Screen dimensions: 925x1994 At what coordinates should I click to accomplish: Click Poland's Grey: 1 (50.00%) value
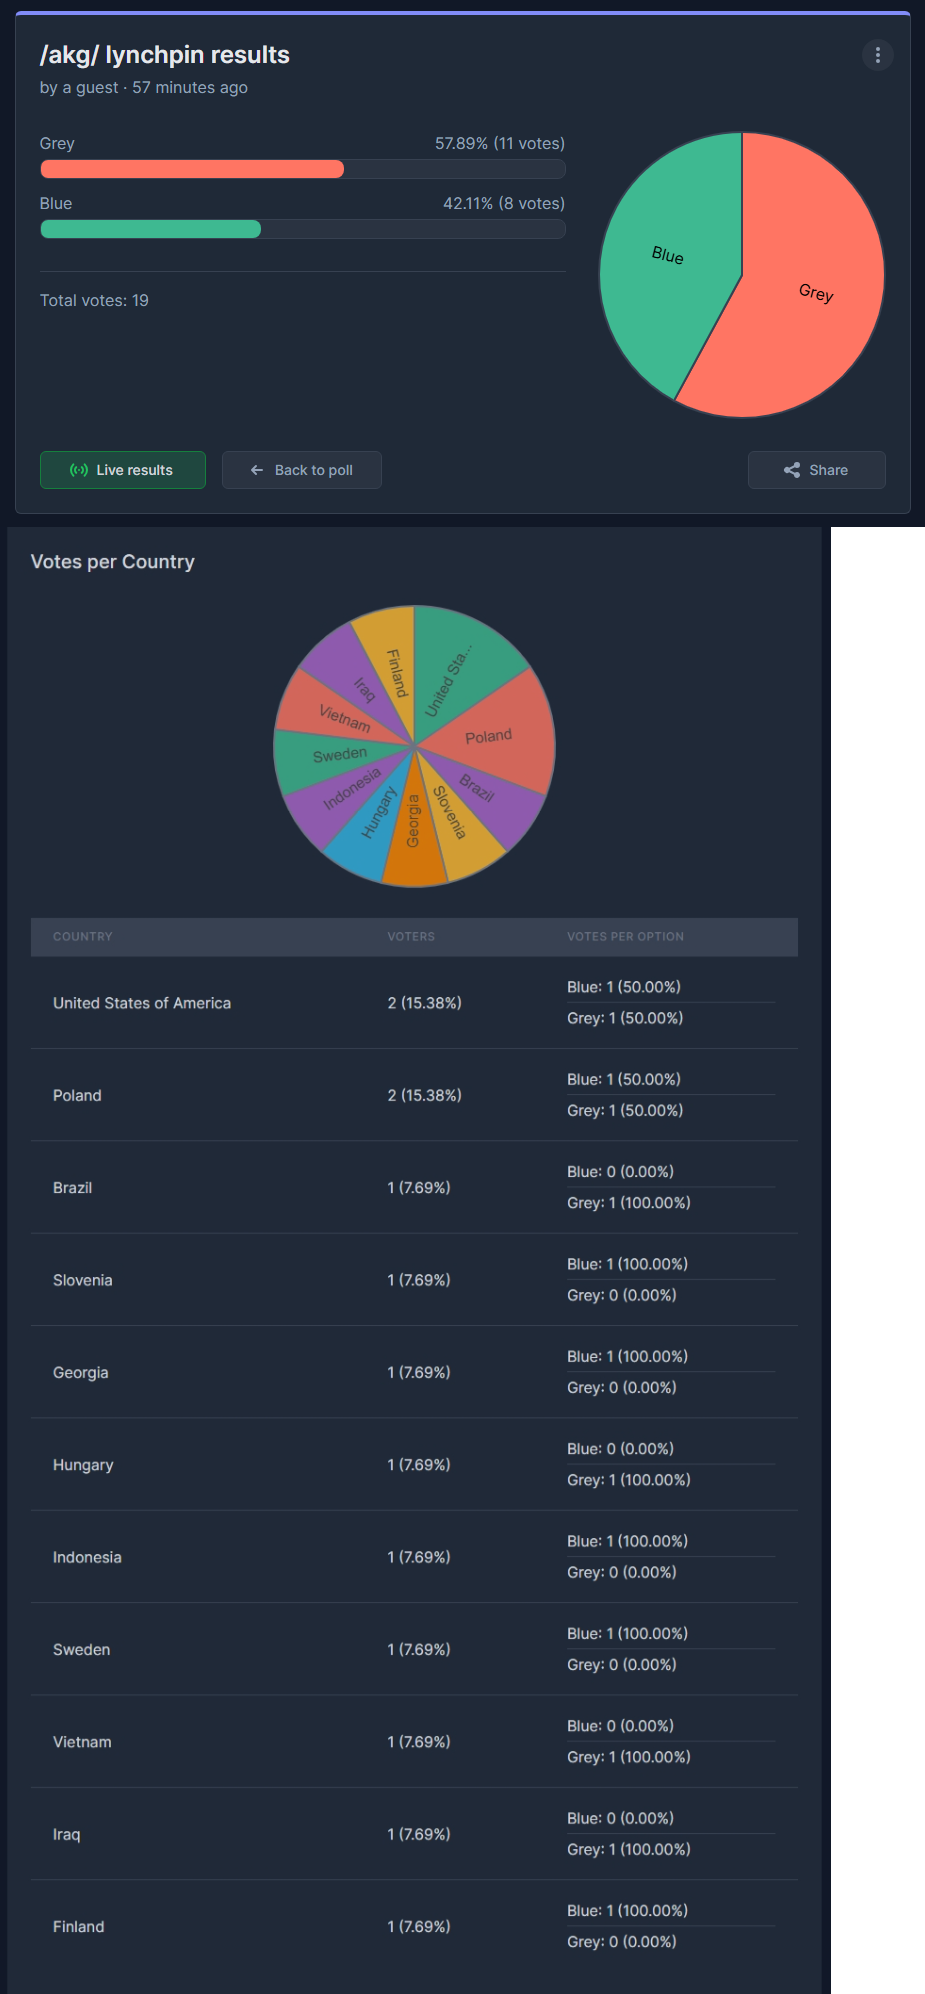click(625, 1111)
